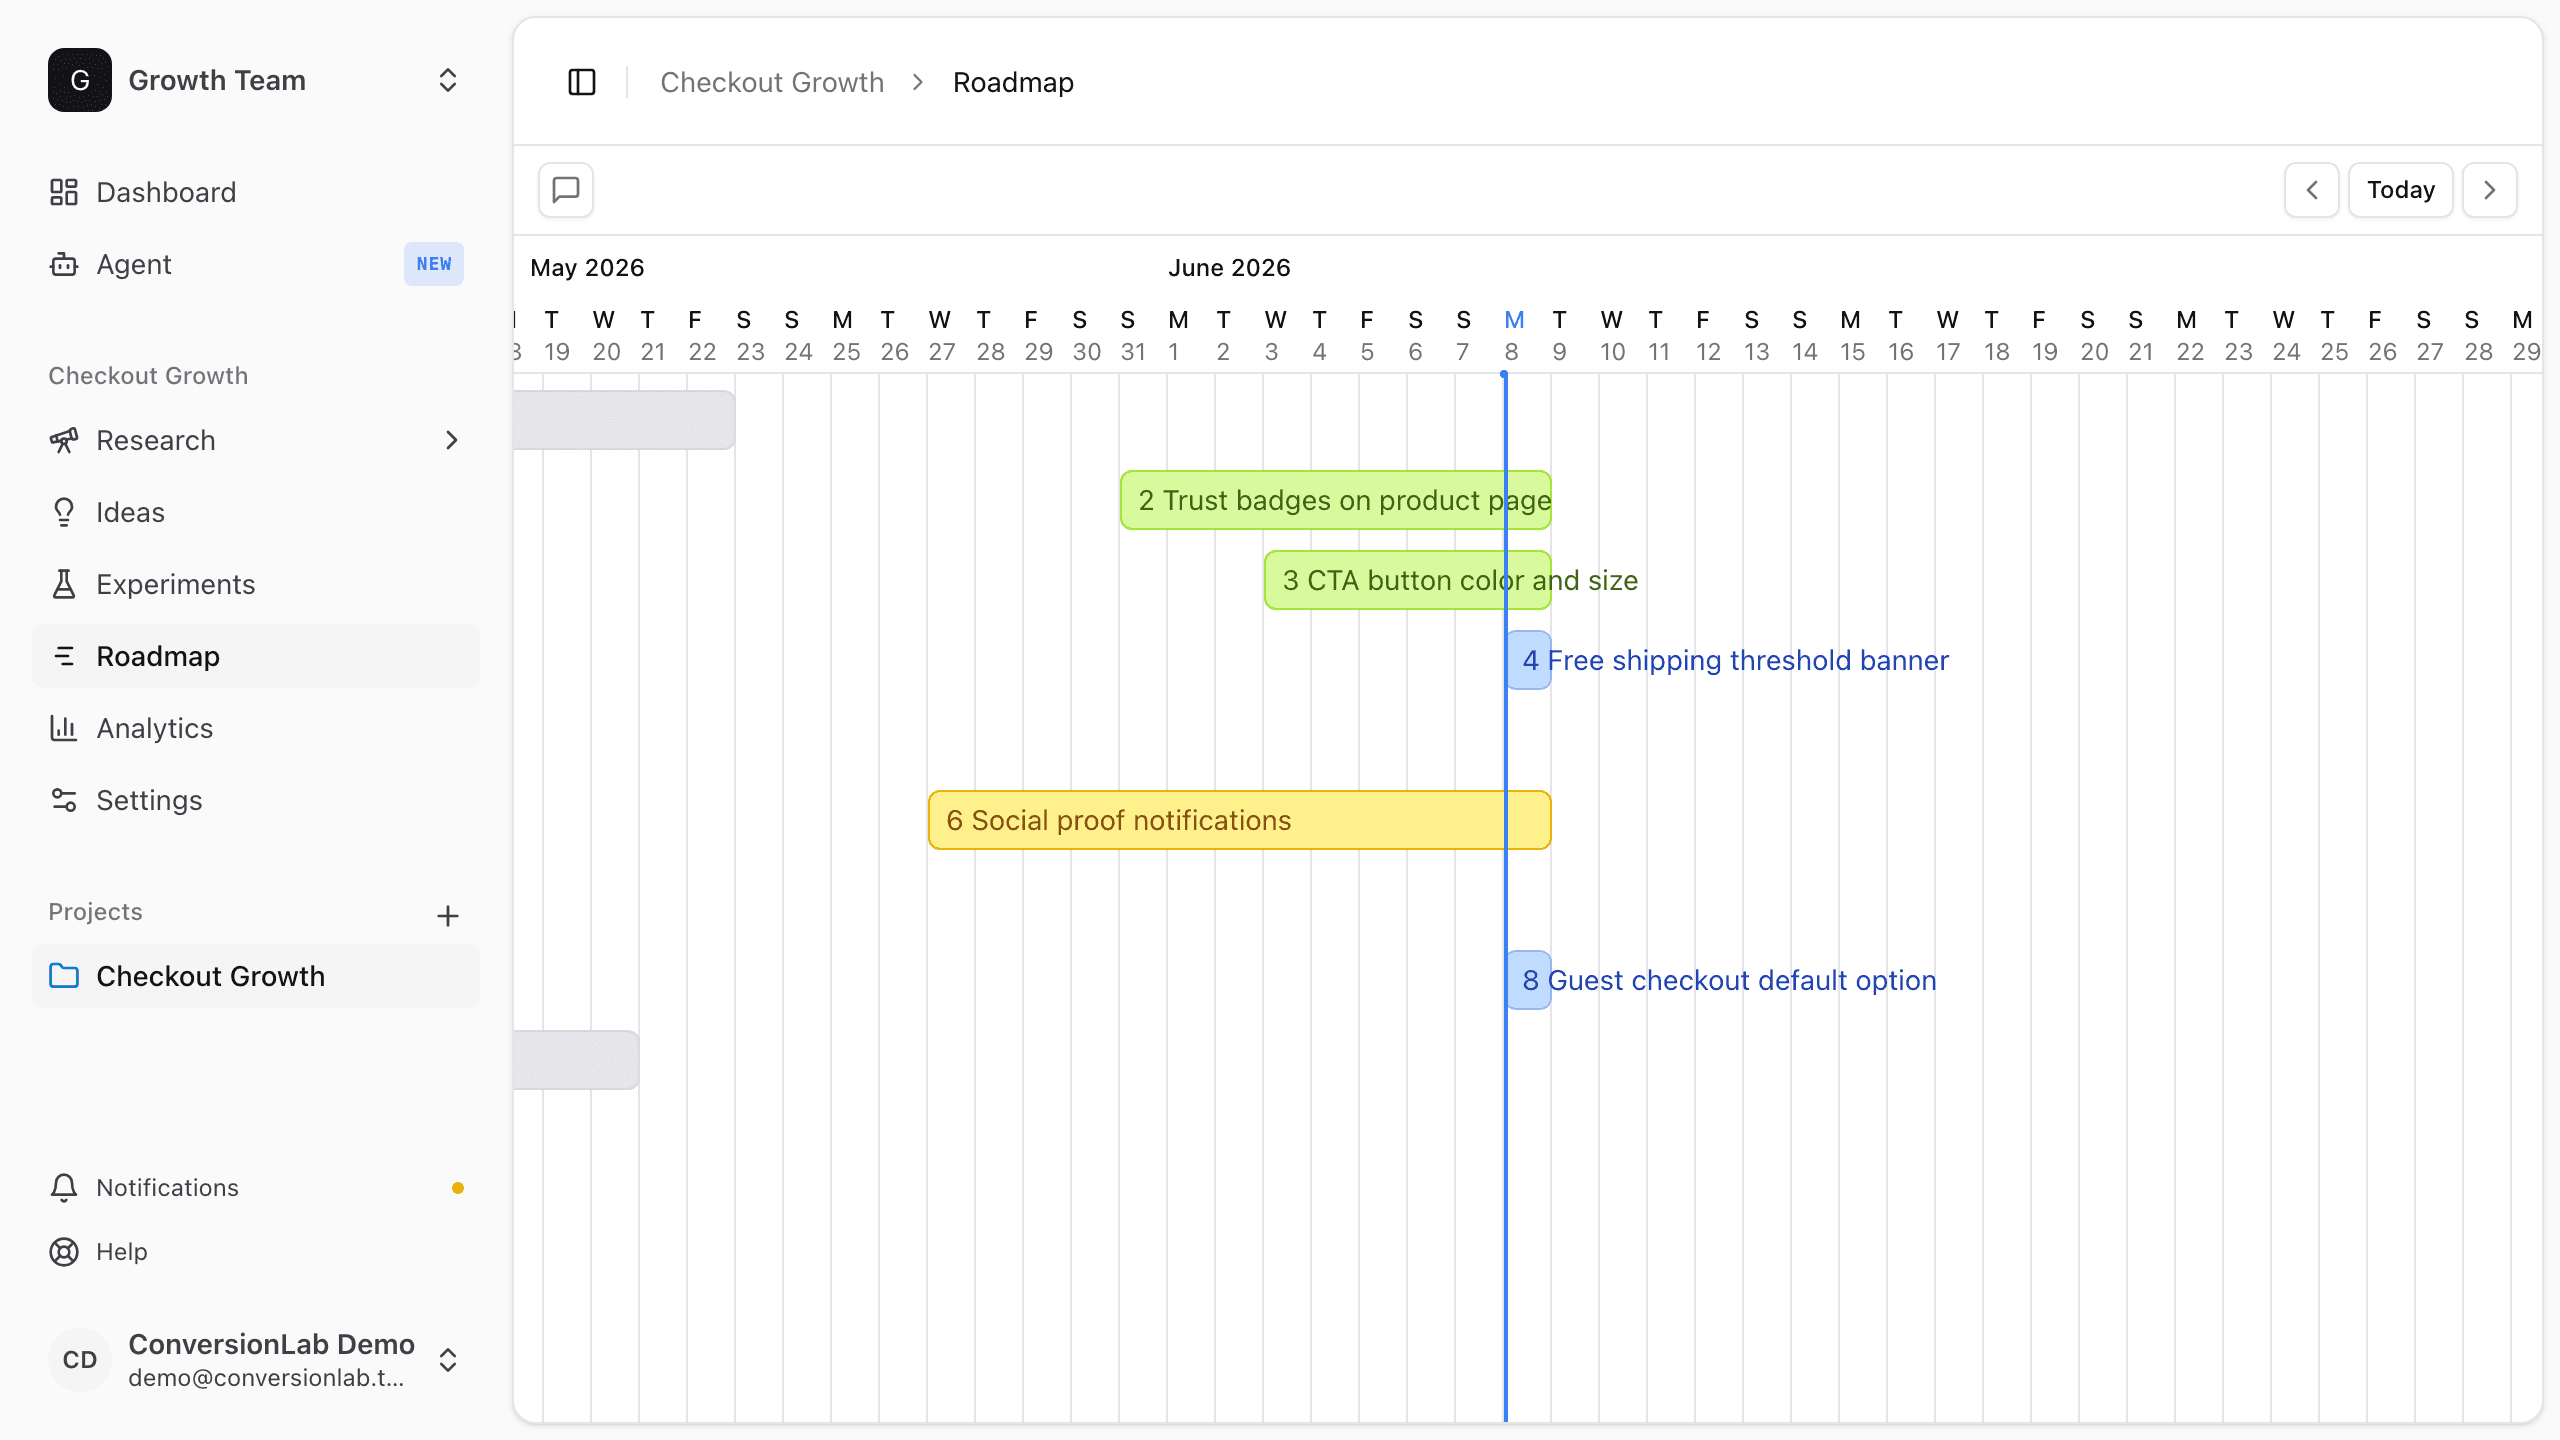Go to previous timeline period
Viewport: 2560px width, 1440px height.
(2312, 190)
